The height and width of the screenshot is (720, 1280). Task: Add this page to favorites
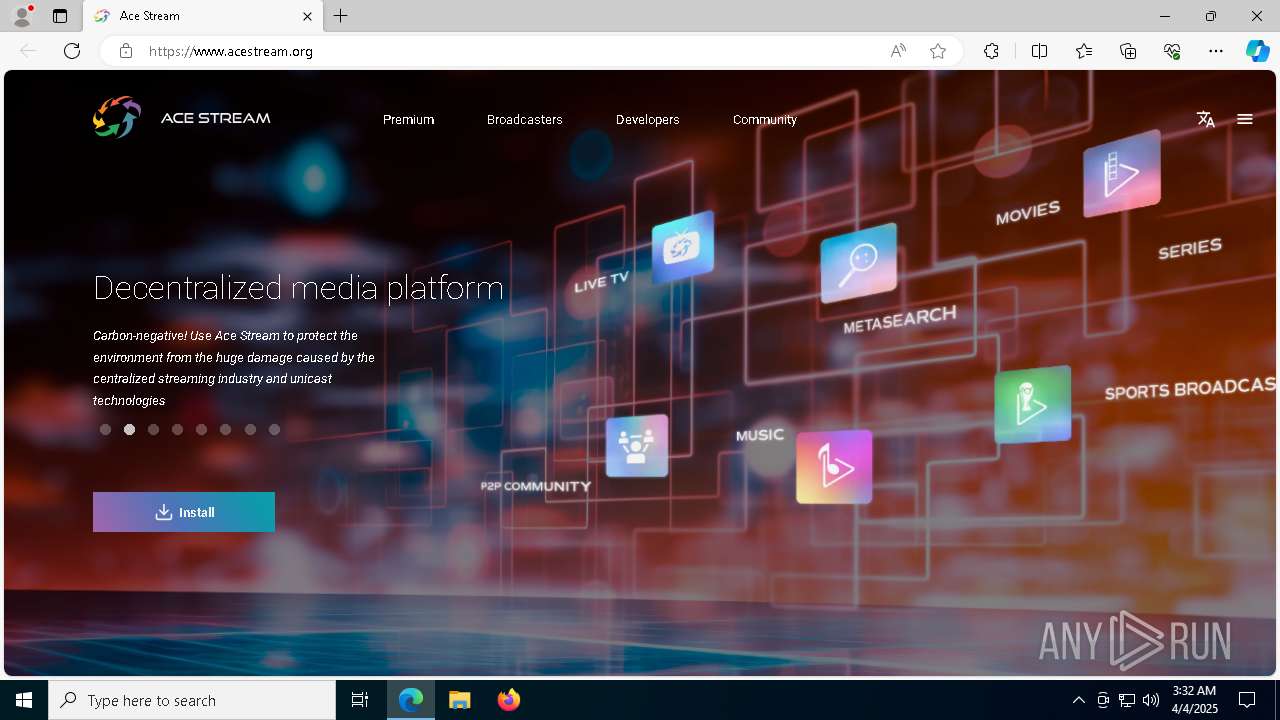coord(938,51)
